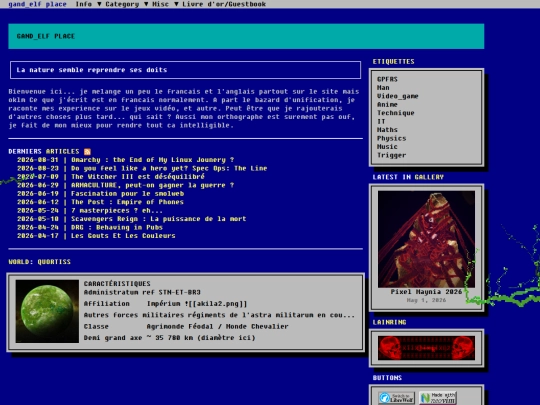Go to gand_elf place home link
Screen dimensions: 540x405
coord(37,4)
